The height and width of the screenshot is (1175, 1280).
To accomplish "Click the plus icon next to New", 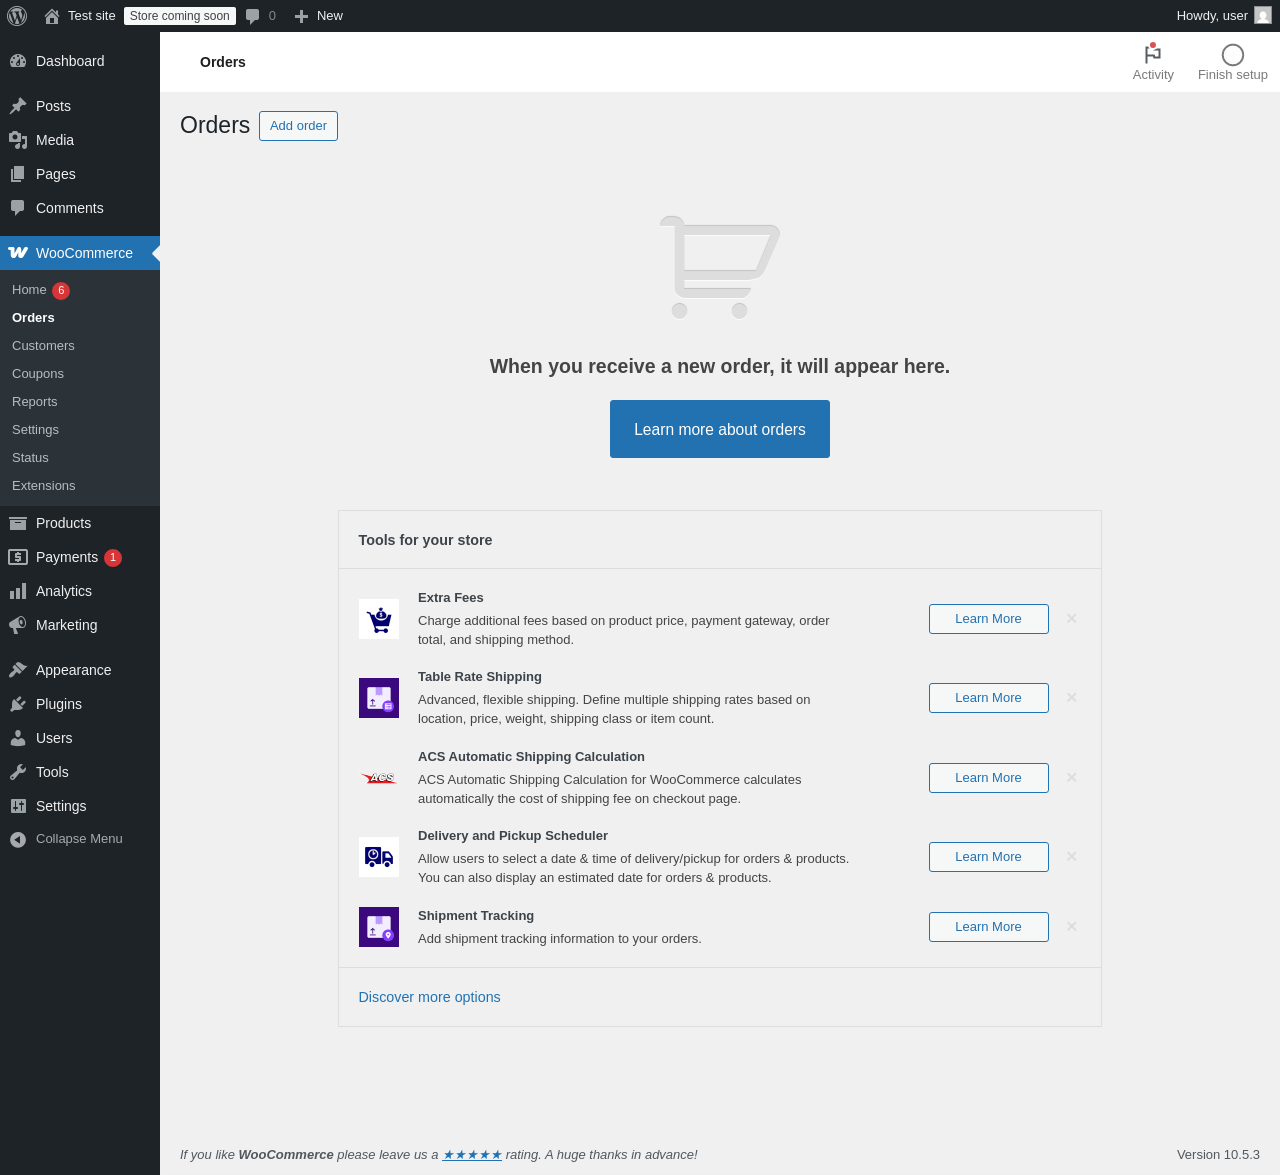I will click(301, 16).
